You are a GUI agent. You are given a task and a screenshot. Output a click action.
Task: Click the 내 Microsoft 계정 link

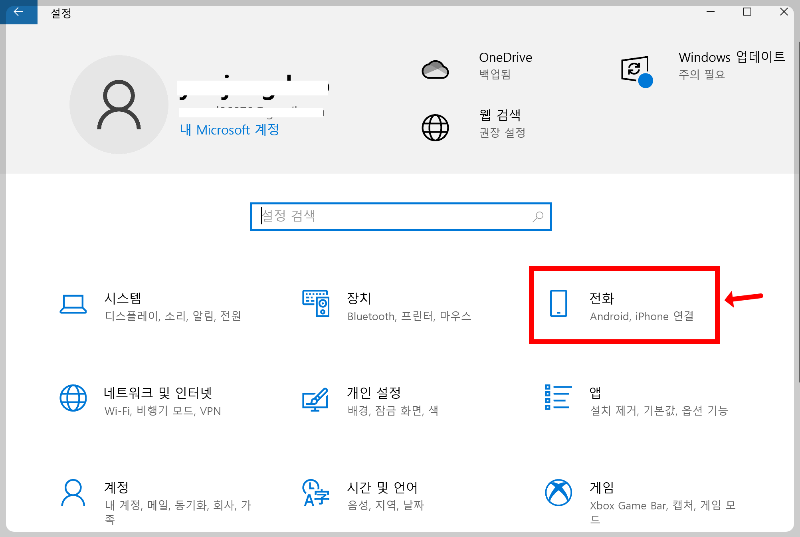[230, 130]
